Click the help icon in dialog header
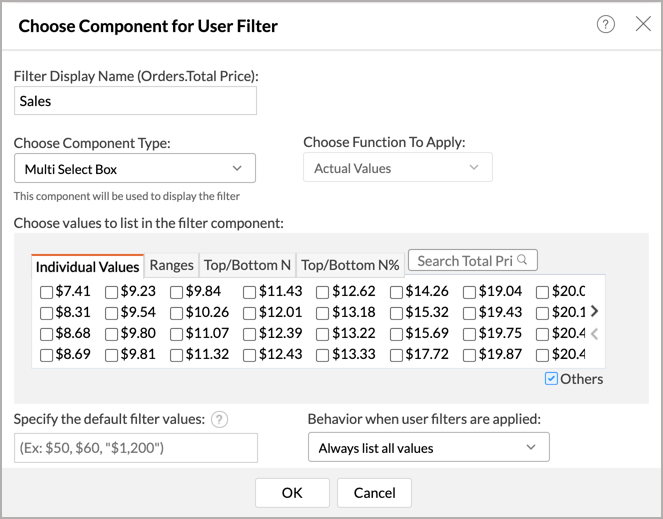Viewport: 663px width, 519px height. pyautogui.click(x=605, y=25)
